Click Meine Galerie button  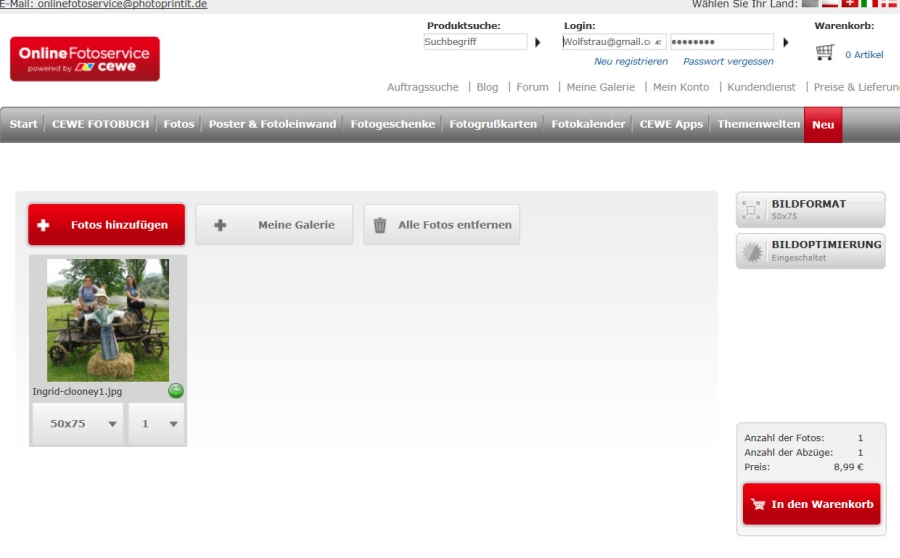(274, 224)
